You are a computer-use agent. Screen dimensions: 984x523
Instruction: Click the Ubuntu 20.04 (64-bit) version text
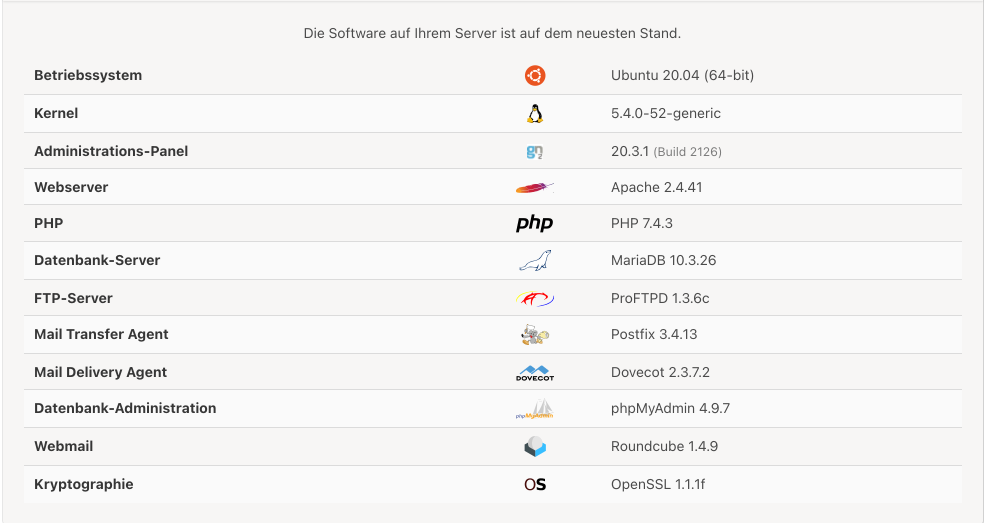click(682, 75)
